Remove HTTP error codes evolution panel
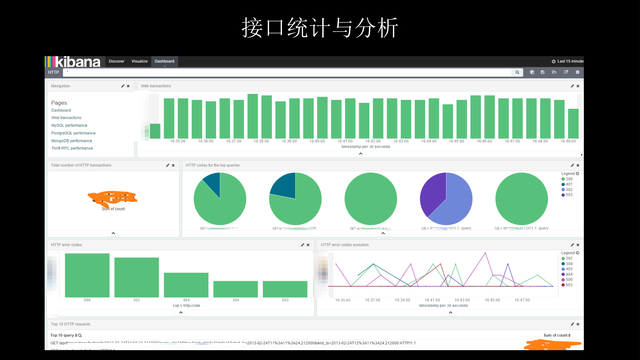 point(578,245)
